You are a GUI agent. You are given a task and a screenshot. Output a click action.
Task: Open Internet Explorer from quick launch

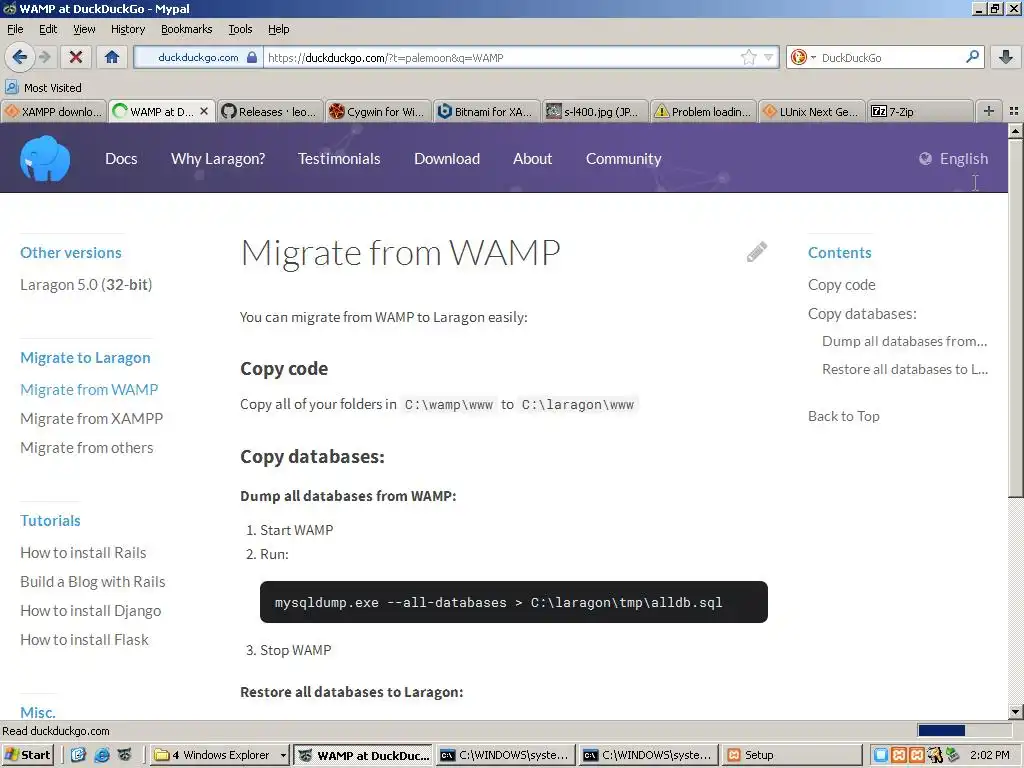tap(102, 755)
